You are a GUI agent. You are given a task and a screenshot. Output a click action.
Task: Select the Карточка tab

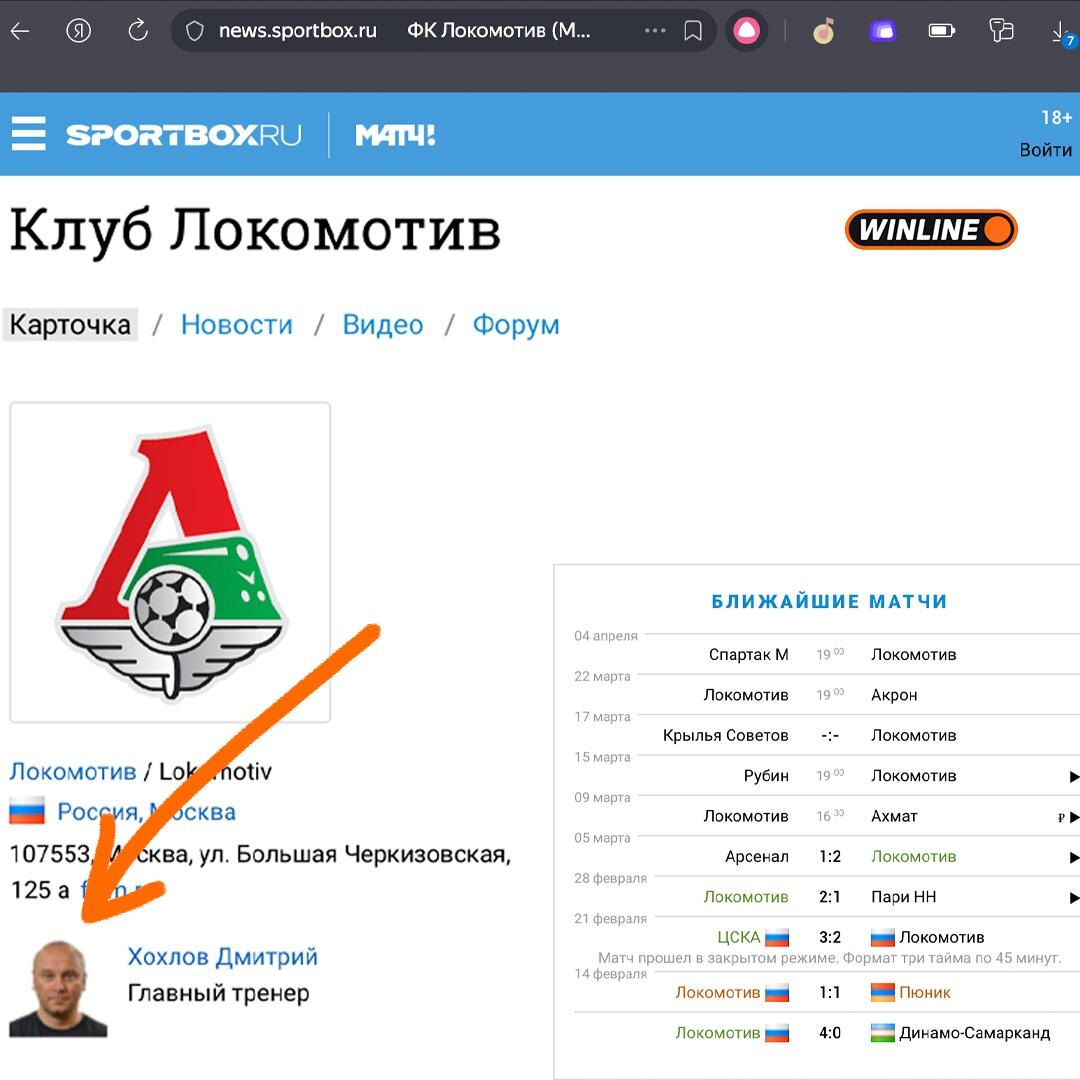(x=70, y=324)
